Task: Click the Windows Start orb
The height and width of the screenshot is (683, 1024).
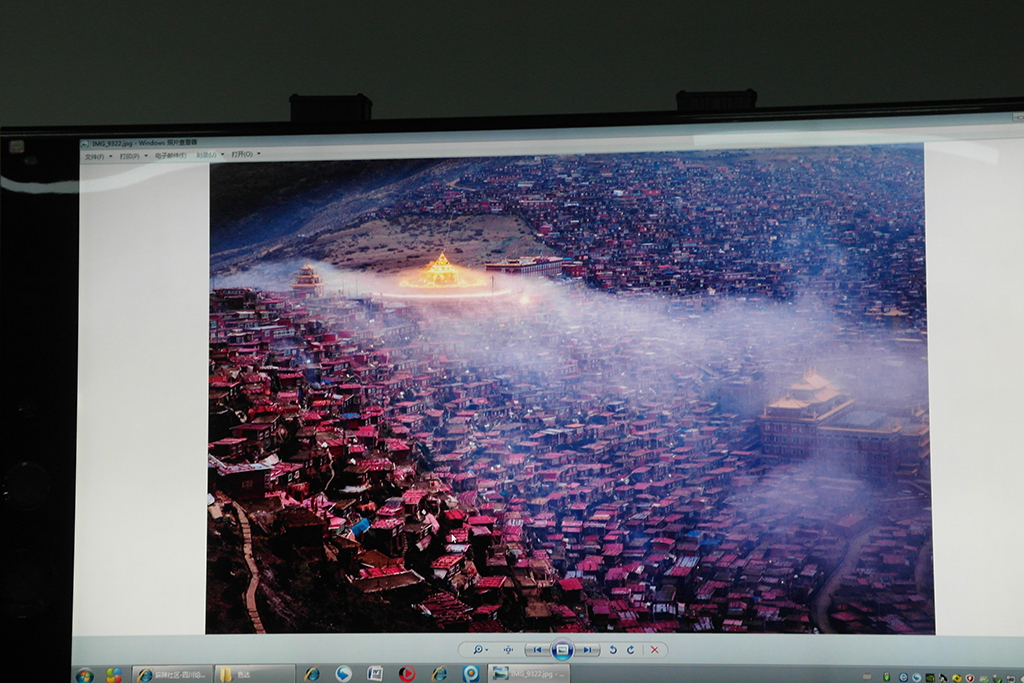Action: tap(84, 675)
